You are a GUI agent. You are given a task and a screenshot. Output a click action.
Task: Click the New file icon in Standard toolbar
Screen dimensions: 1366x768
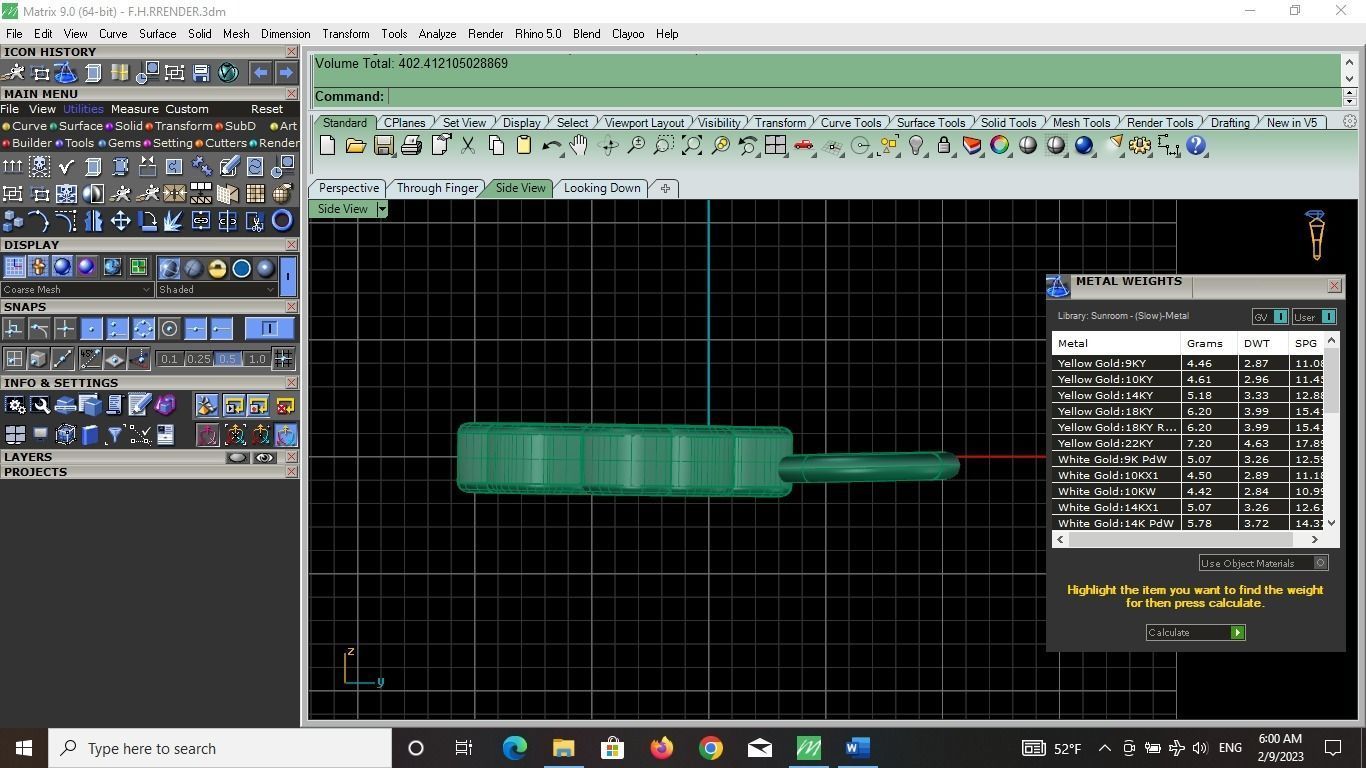pyautogui.click(x=327, y=146)
